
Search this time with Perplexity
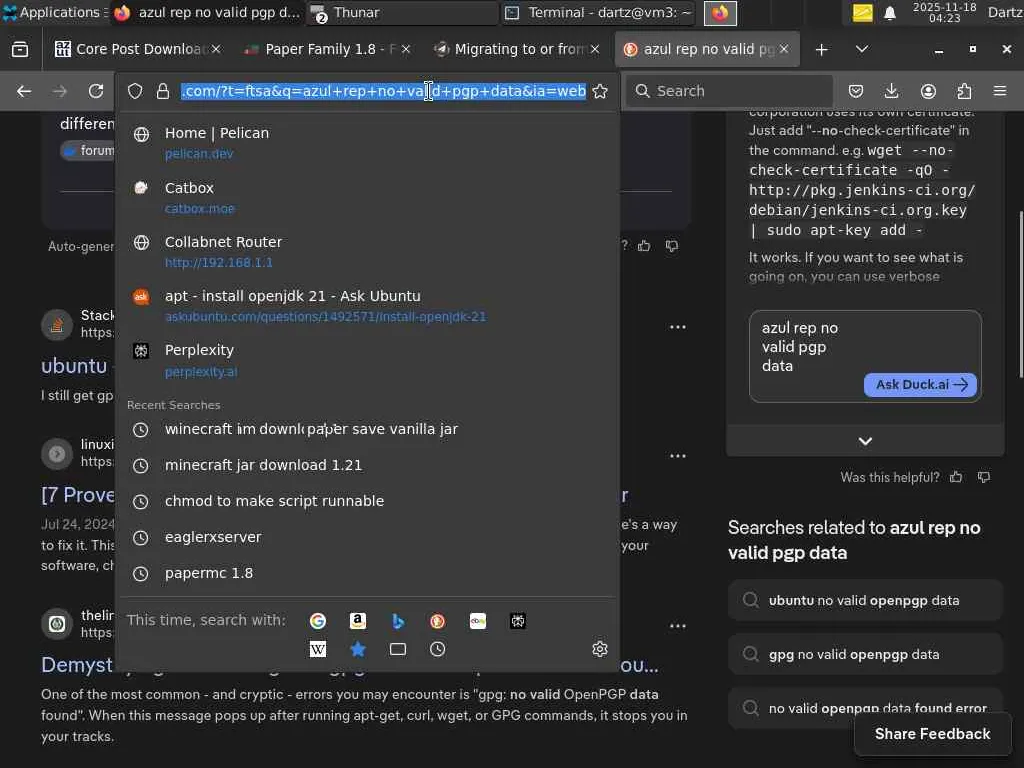[518, 621]
